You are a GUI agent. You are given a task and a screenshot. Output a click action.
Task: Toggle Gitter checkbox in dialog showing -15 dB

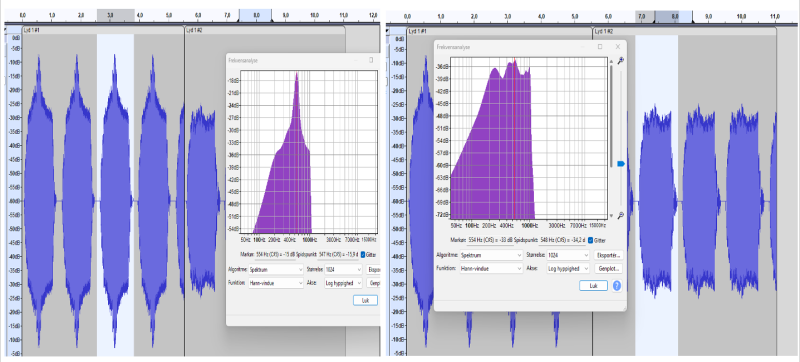pyautogui.click(x=363, y=254)
